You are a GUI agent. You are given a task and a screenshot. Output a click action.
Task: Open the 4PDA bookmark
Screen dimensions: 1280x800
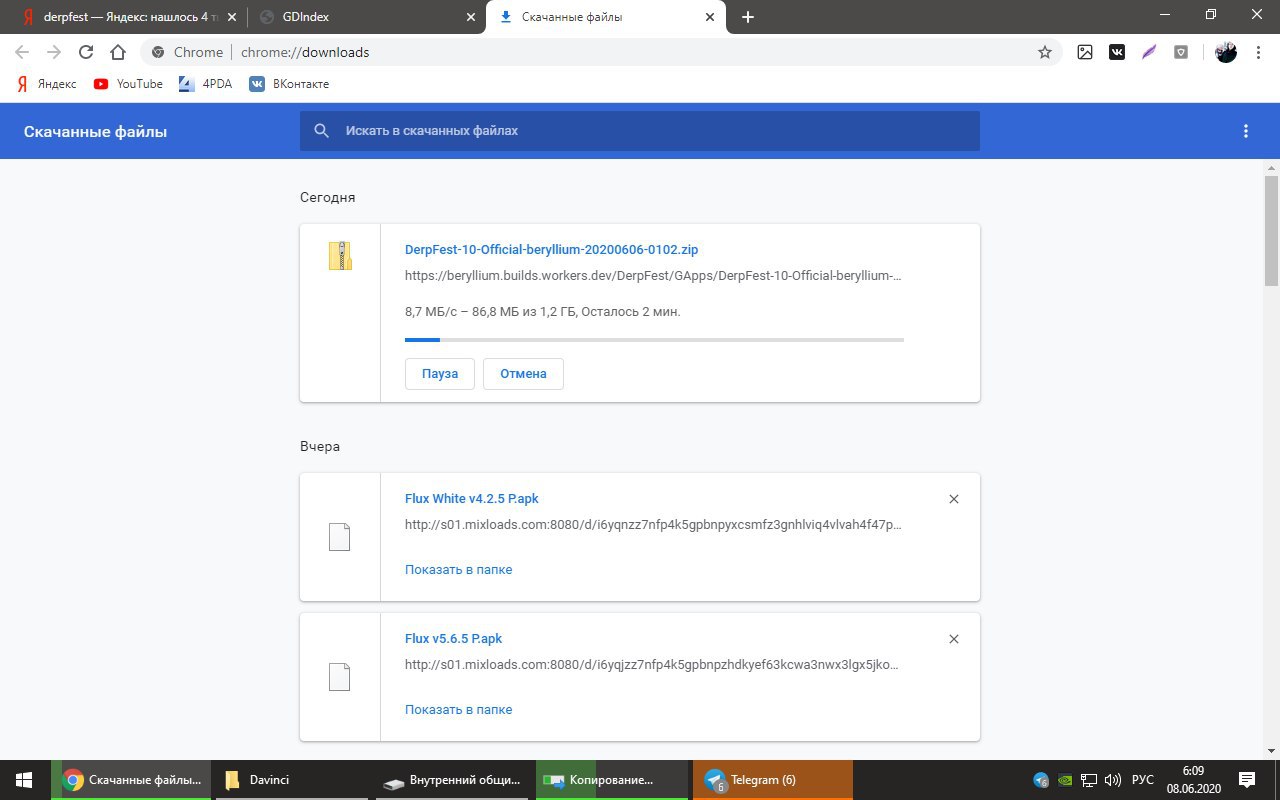205,84
